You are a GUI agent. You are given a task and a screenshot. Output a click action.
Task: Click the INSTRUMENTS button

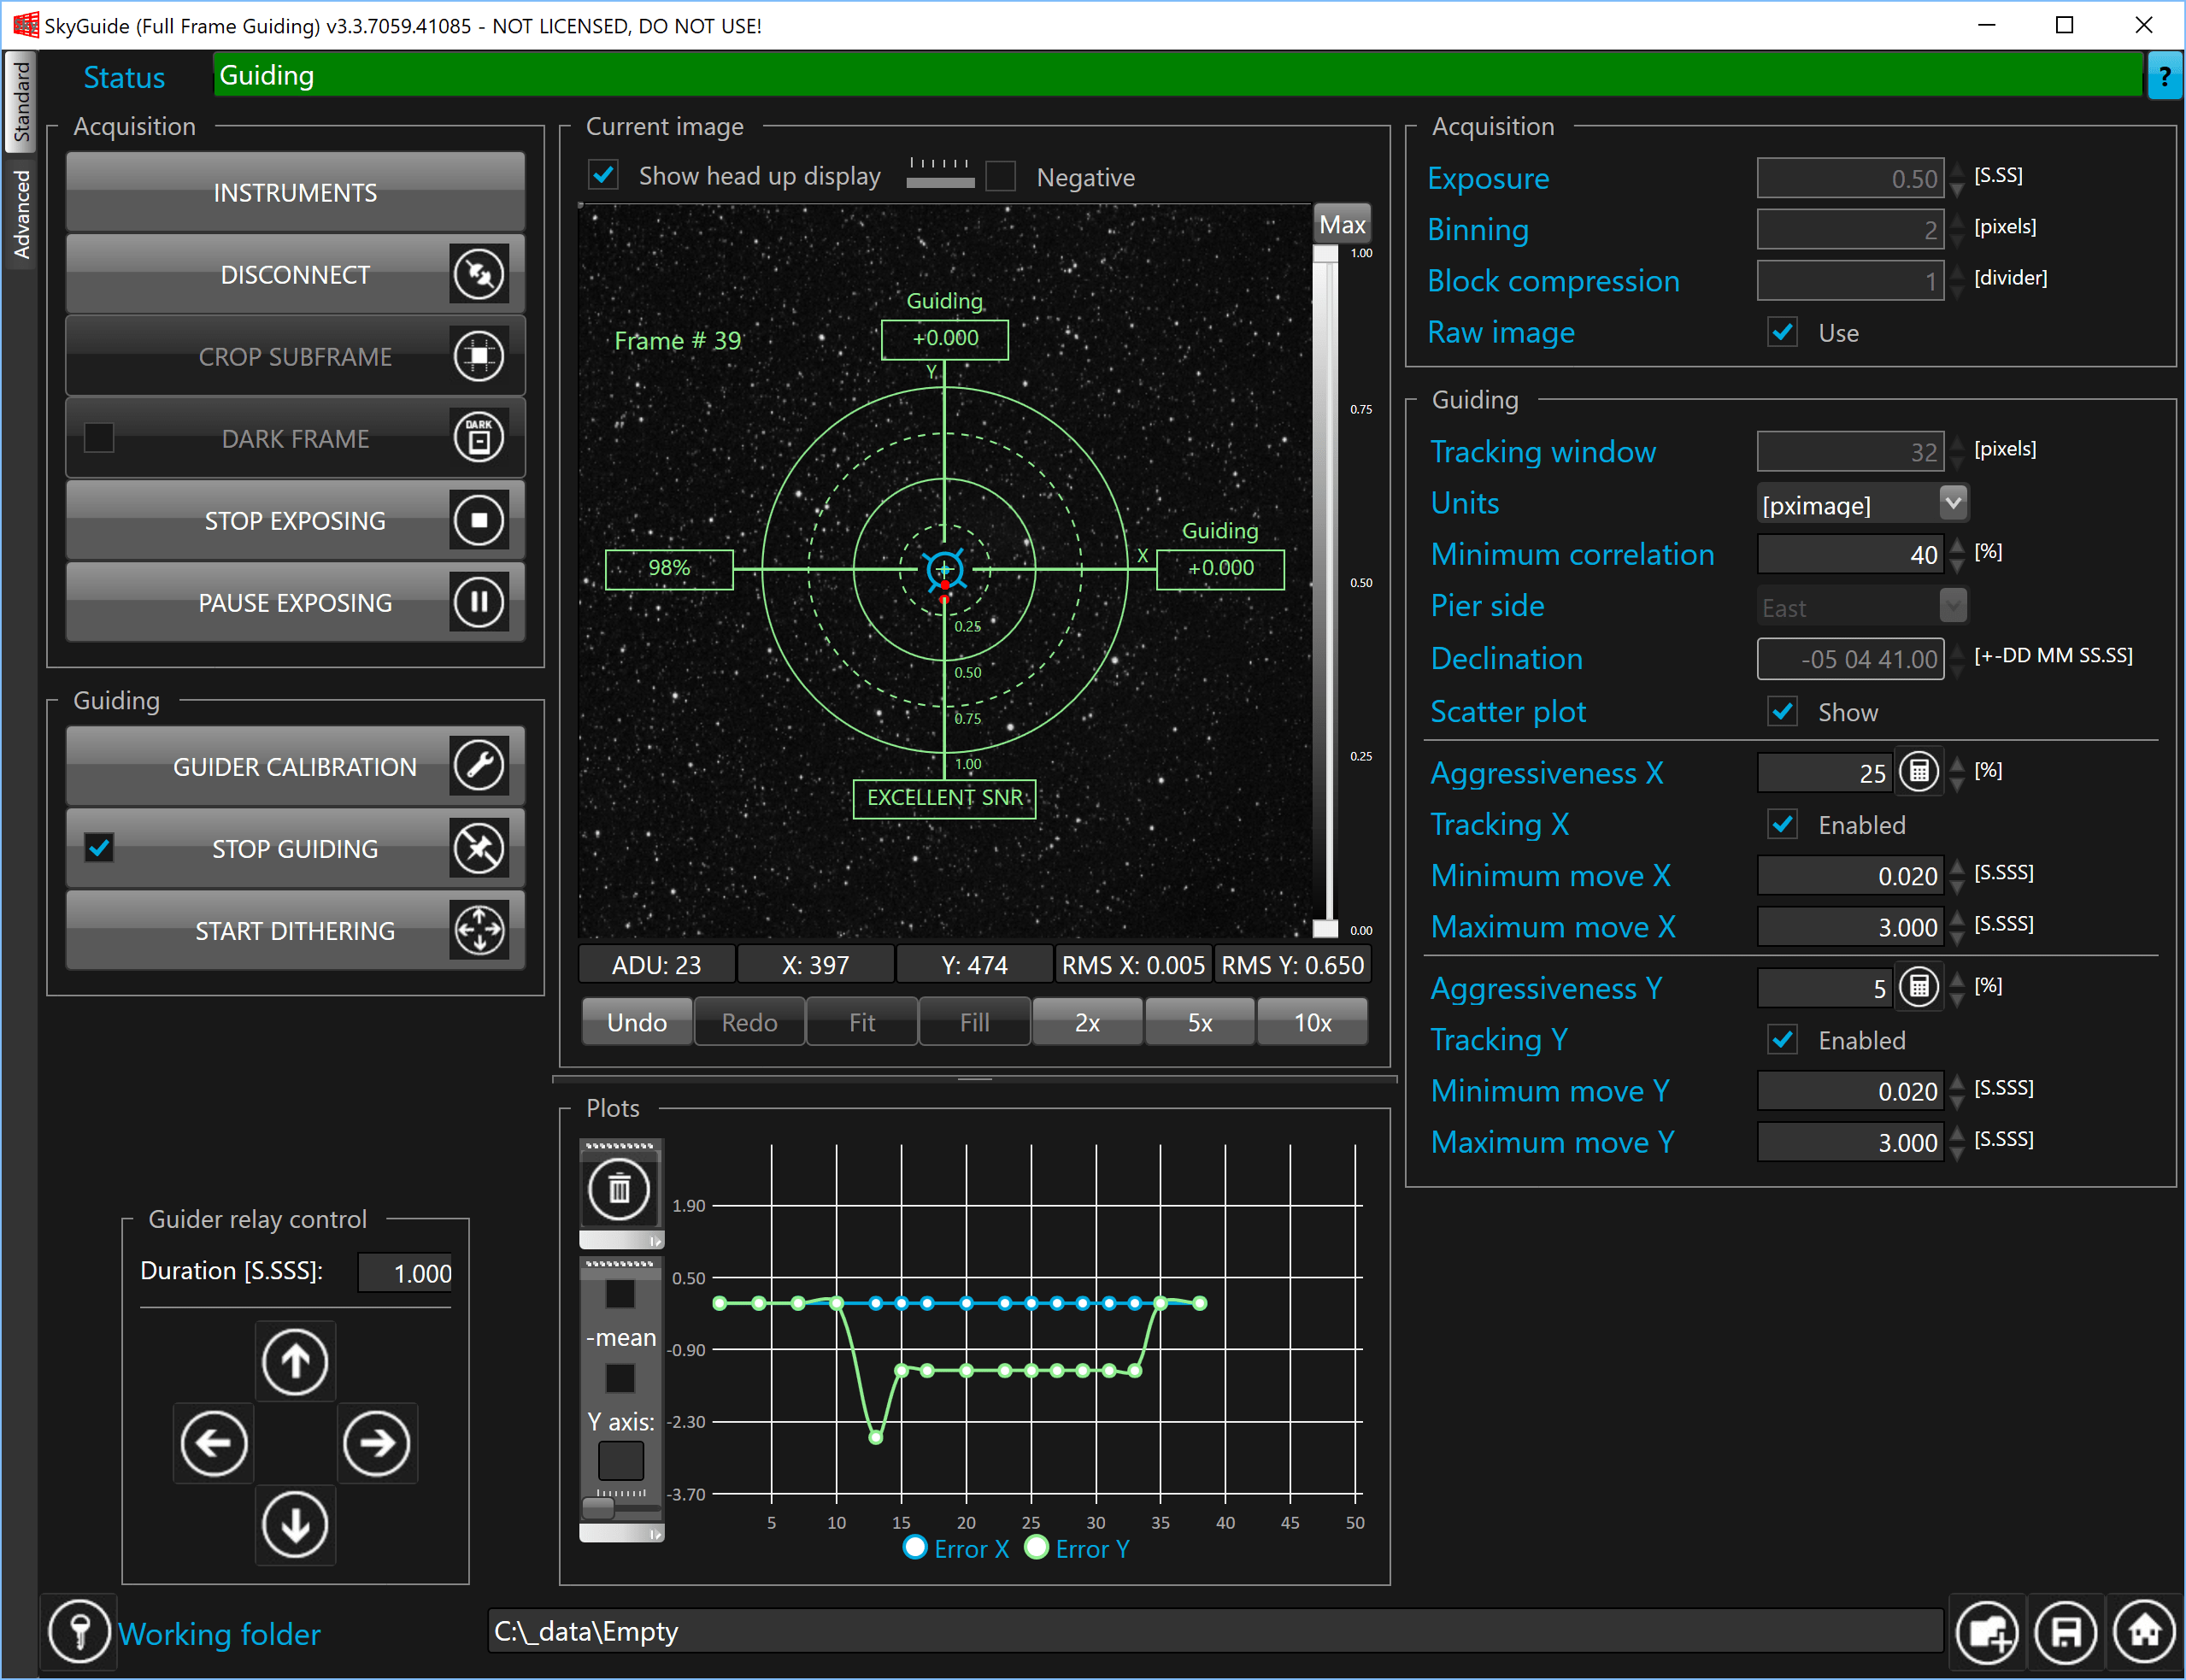[x=295, y=192]
